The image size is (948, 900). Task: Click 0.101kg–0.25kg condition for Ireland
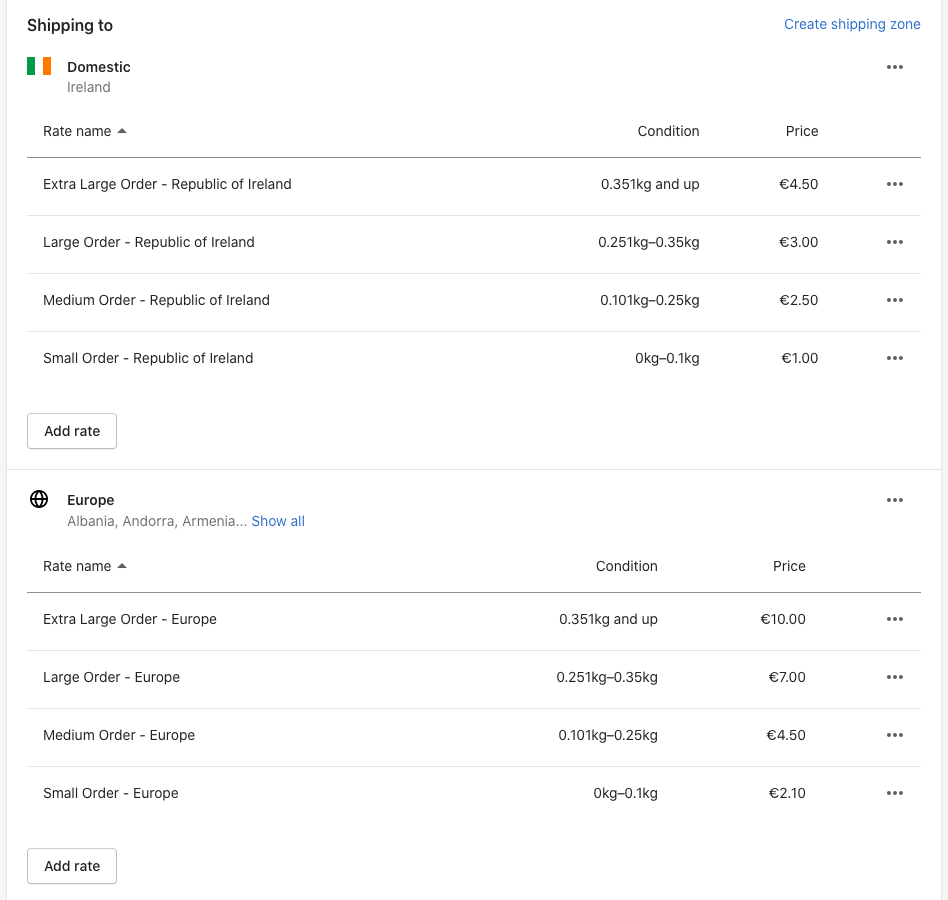tap(649, 300)
